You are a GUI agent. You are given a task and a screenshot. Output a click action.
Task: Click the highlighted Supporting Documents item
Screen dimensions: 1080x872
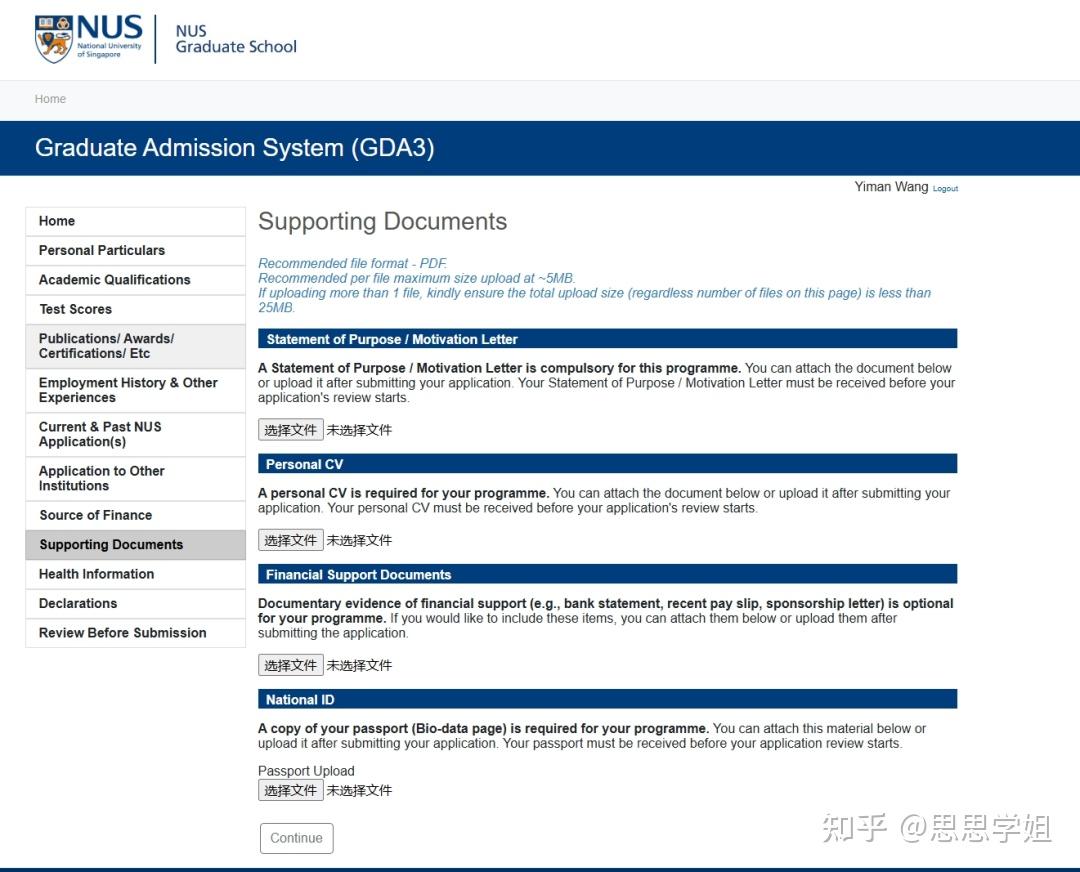pos(110,544)
